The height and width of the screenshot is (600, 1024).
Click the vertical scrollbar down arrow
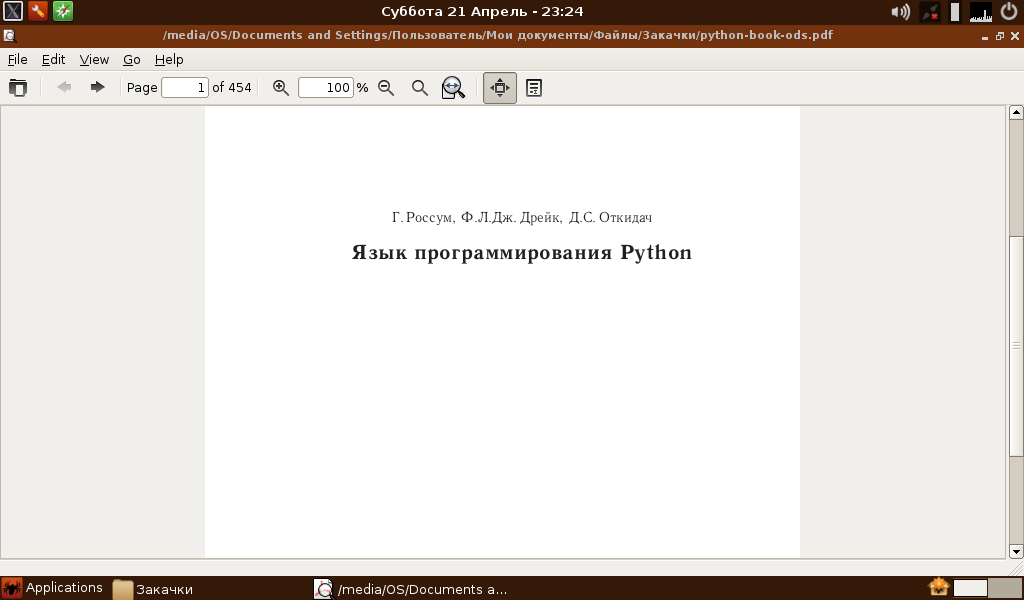1016,552
